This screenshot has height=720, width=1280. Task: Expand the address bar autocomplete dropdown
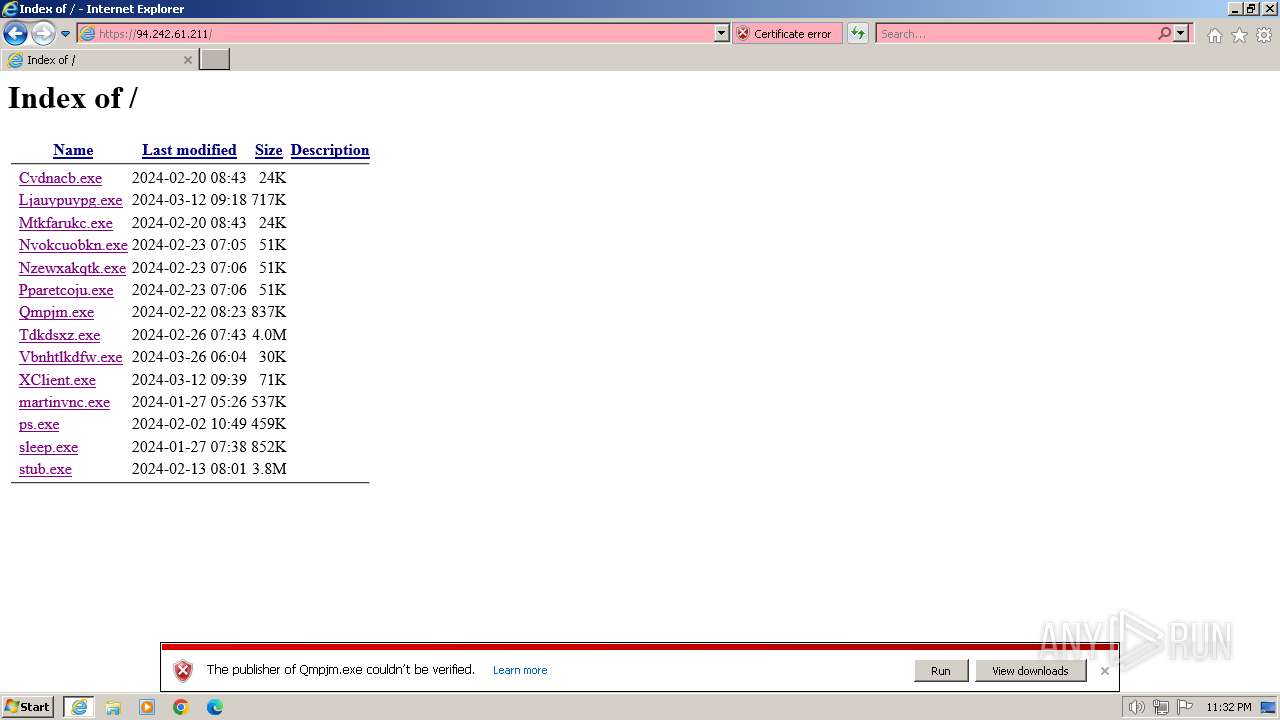click(722, 33)
